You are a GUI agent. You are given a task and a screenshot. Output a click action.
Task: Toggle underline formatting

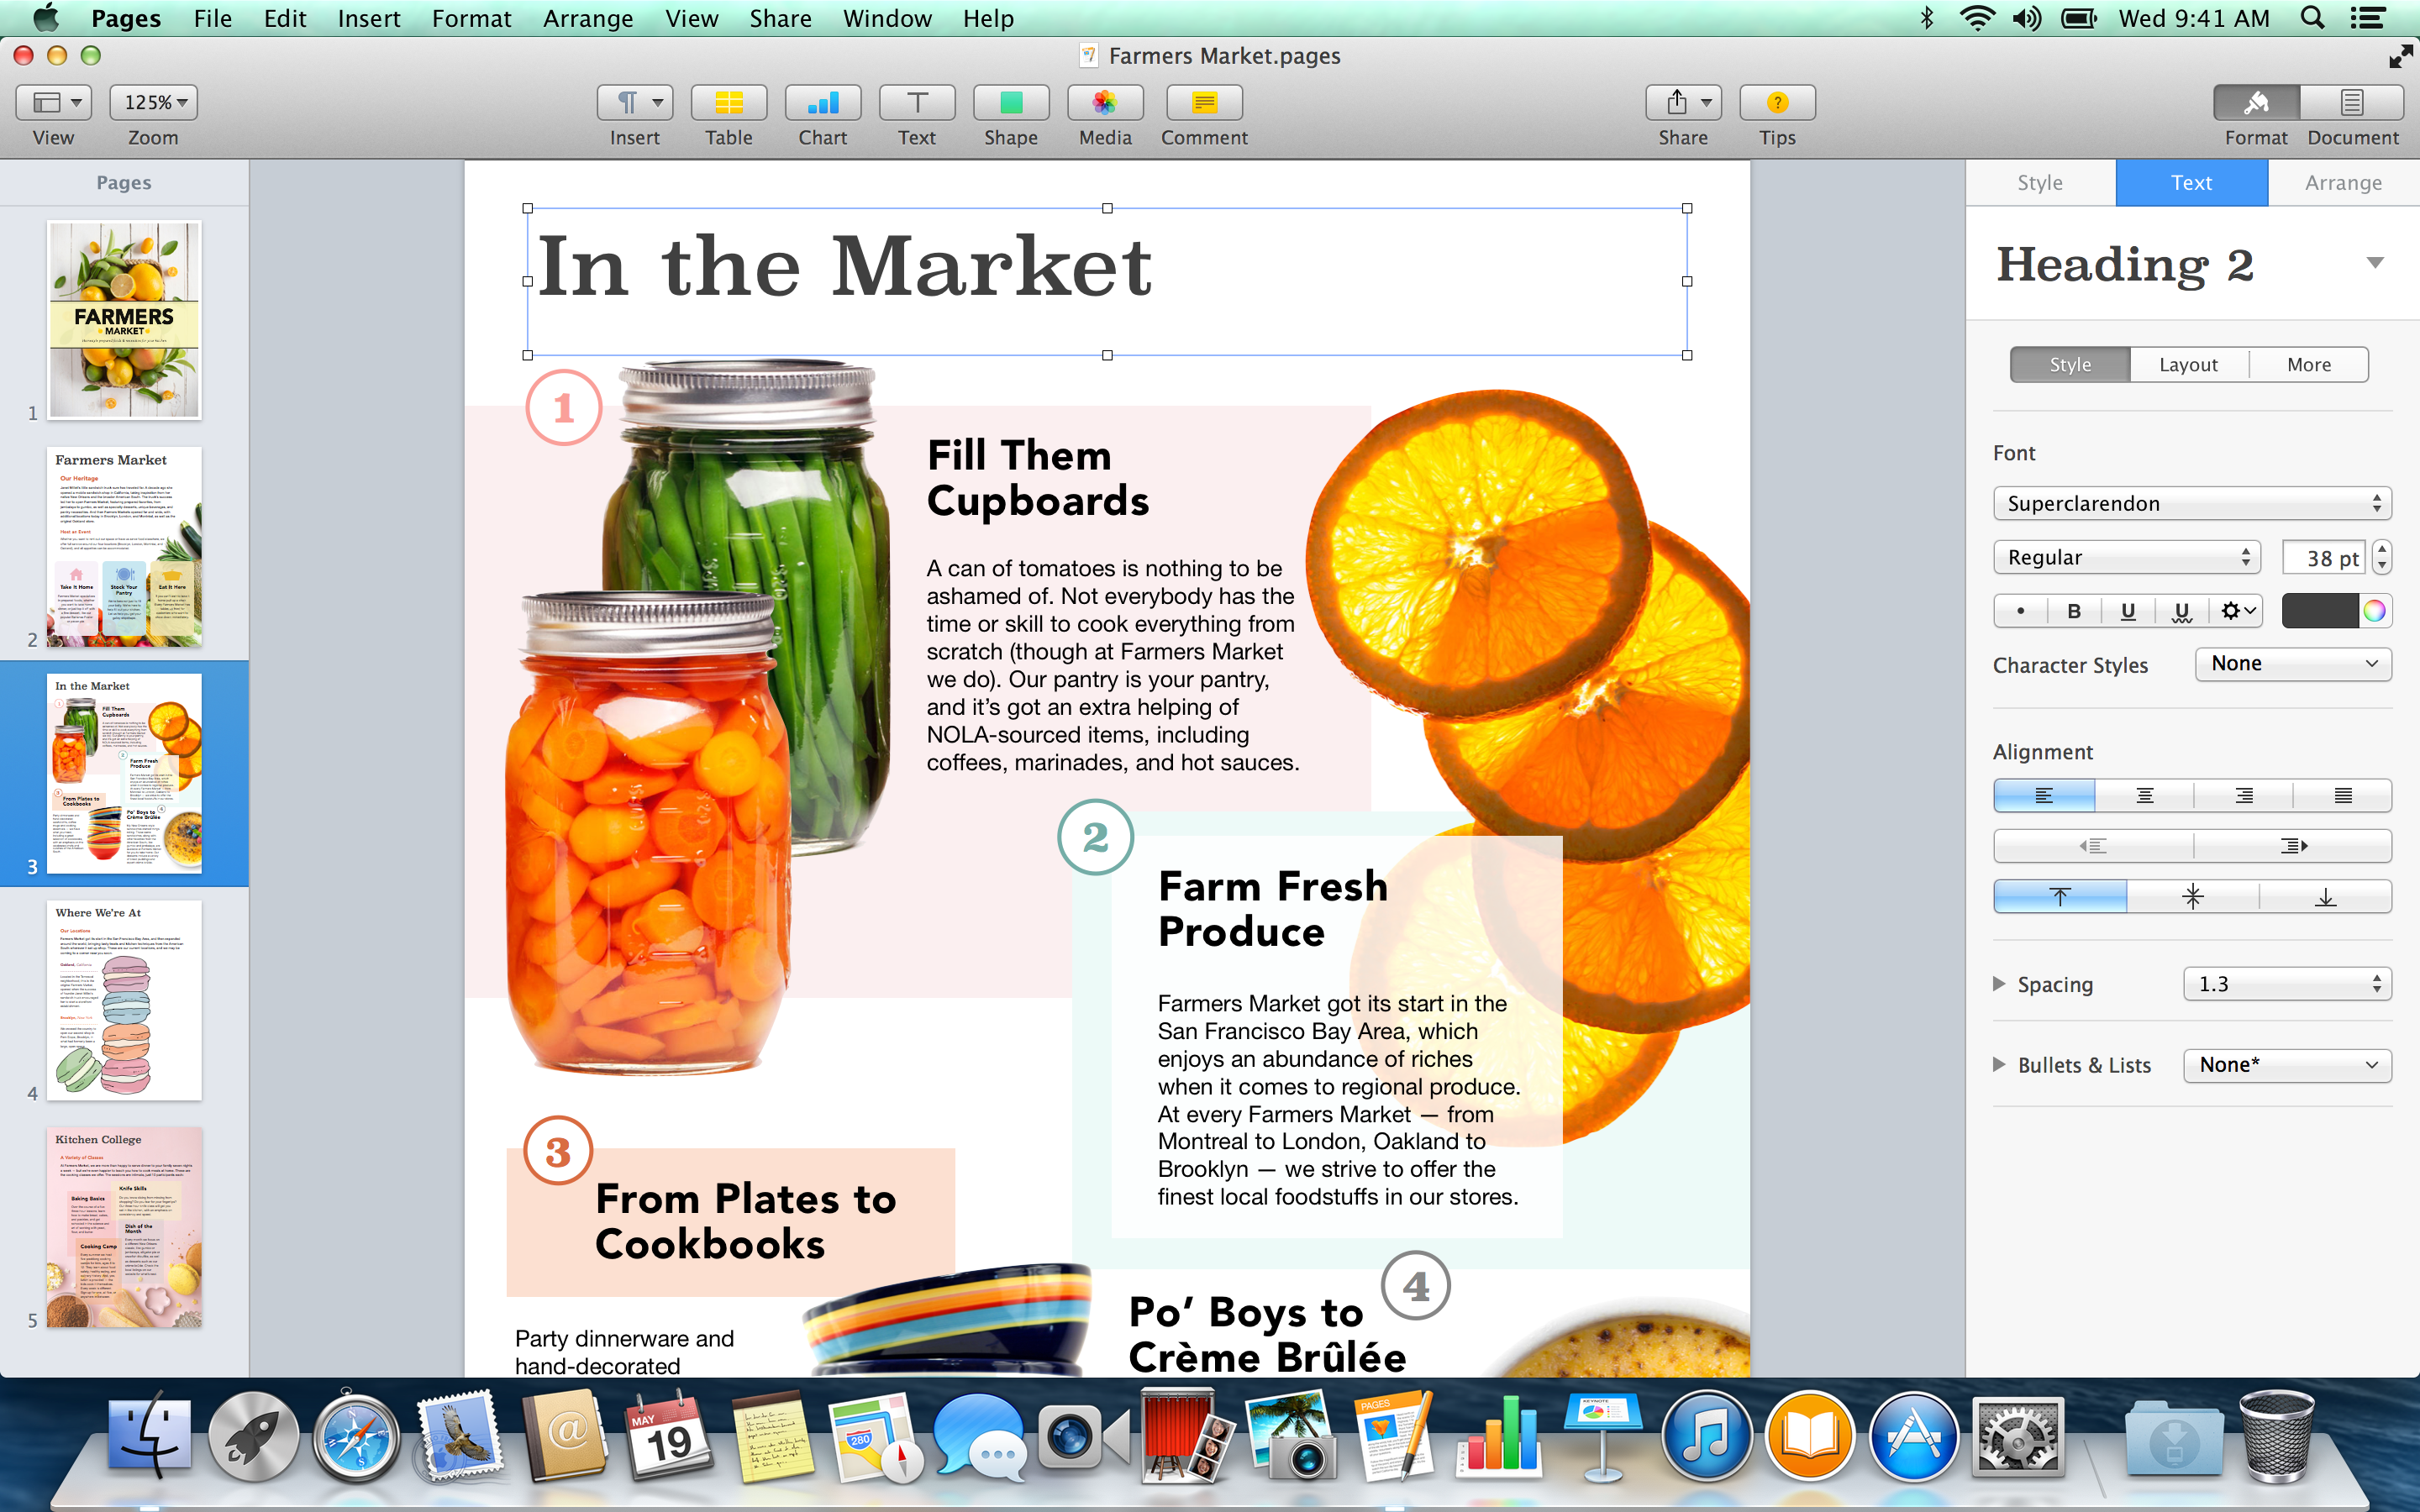coord(2128,611)
